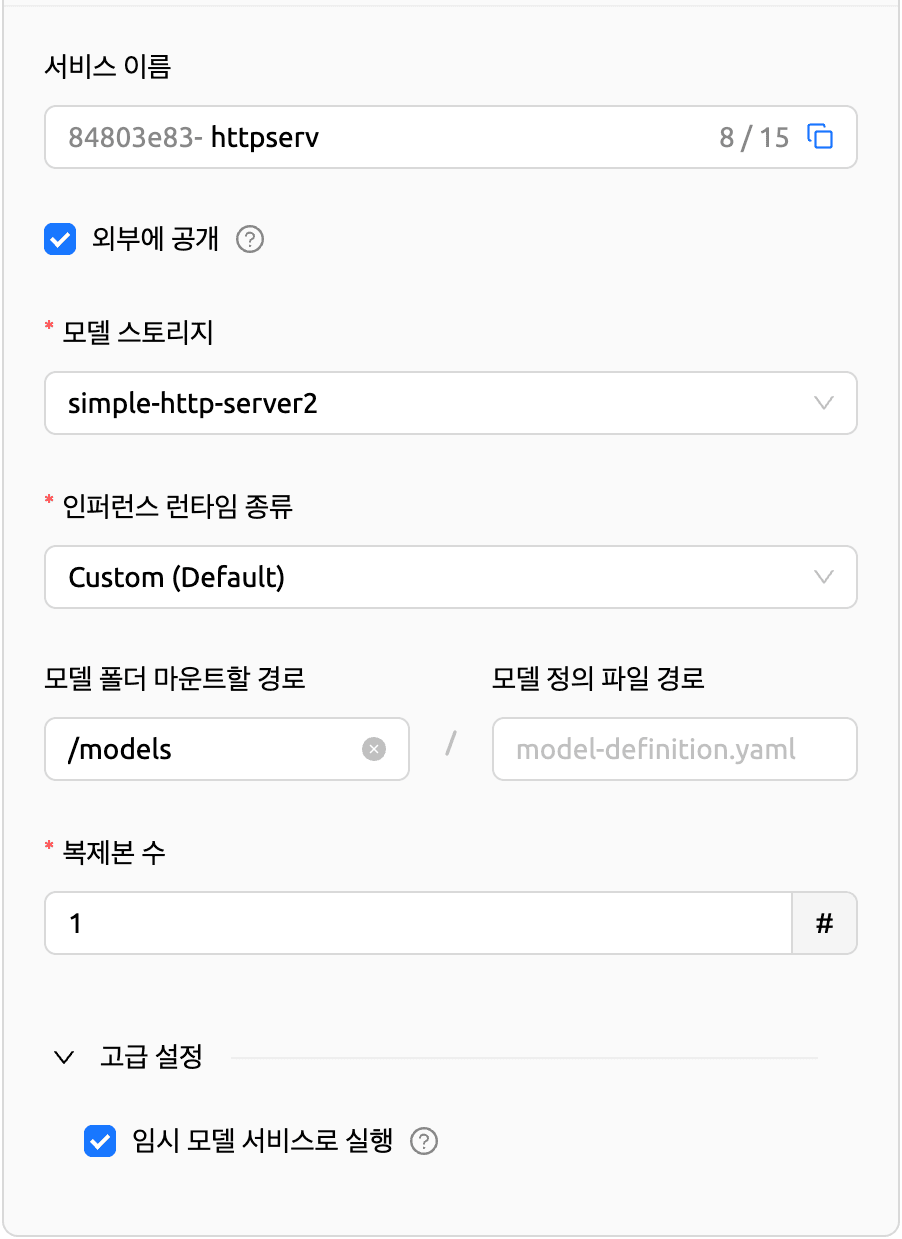Click the 84803e83- service name prefix
The image size is (902, 1239).
pos(136,137)
